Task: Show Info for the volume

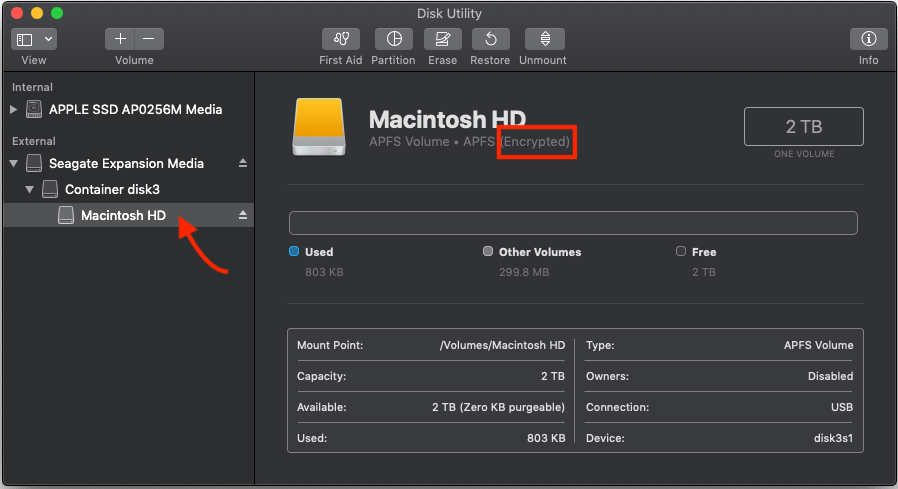Action: tap(868, 39)
